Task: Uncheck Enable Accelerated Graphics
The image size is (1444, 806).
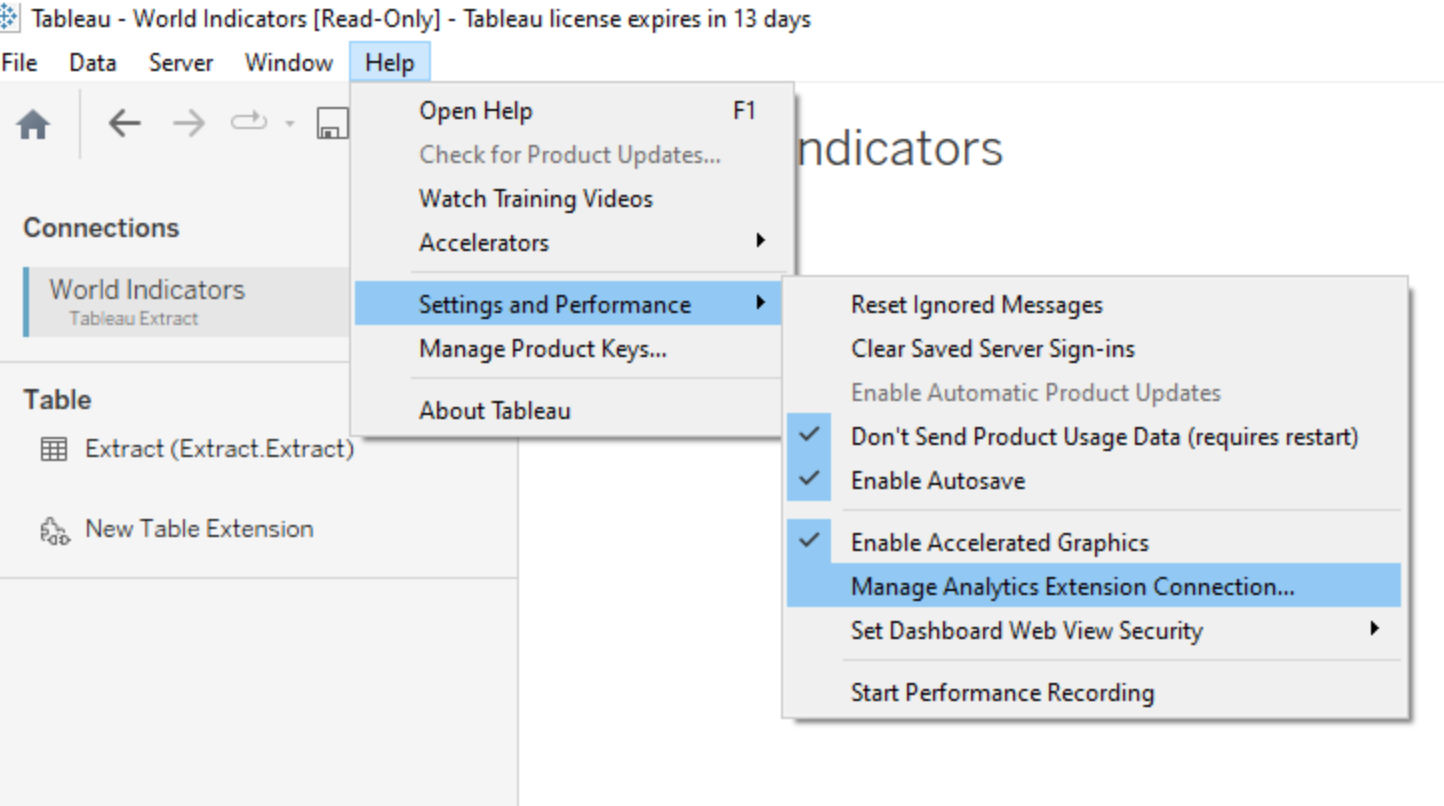Action: coord(999,543)
